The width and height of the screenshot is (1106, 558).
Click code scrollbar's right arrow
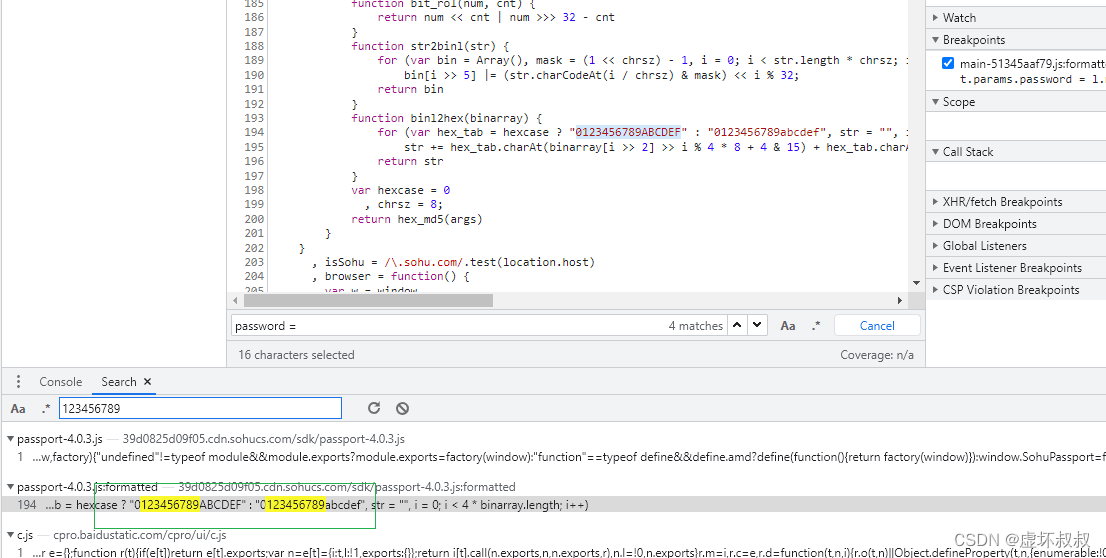coord(899,301)
